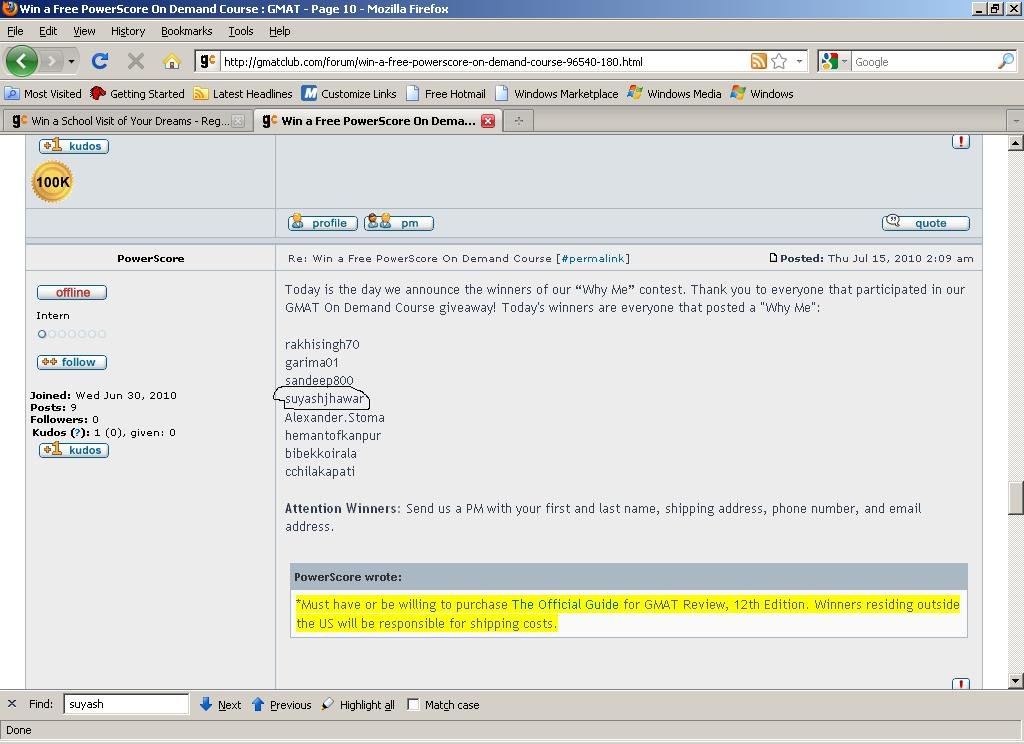Click the search magnifier icon in the Google box
1024x744 pixels.
[x=1005, y=62]
